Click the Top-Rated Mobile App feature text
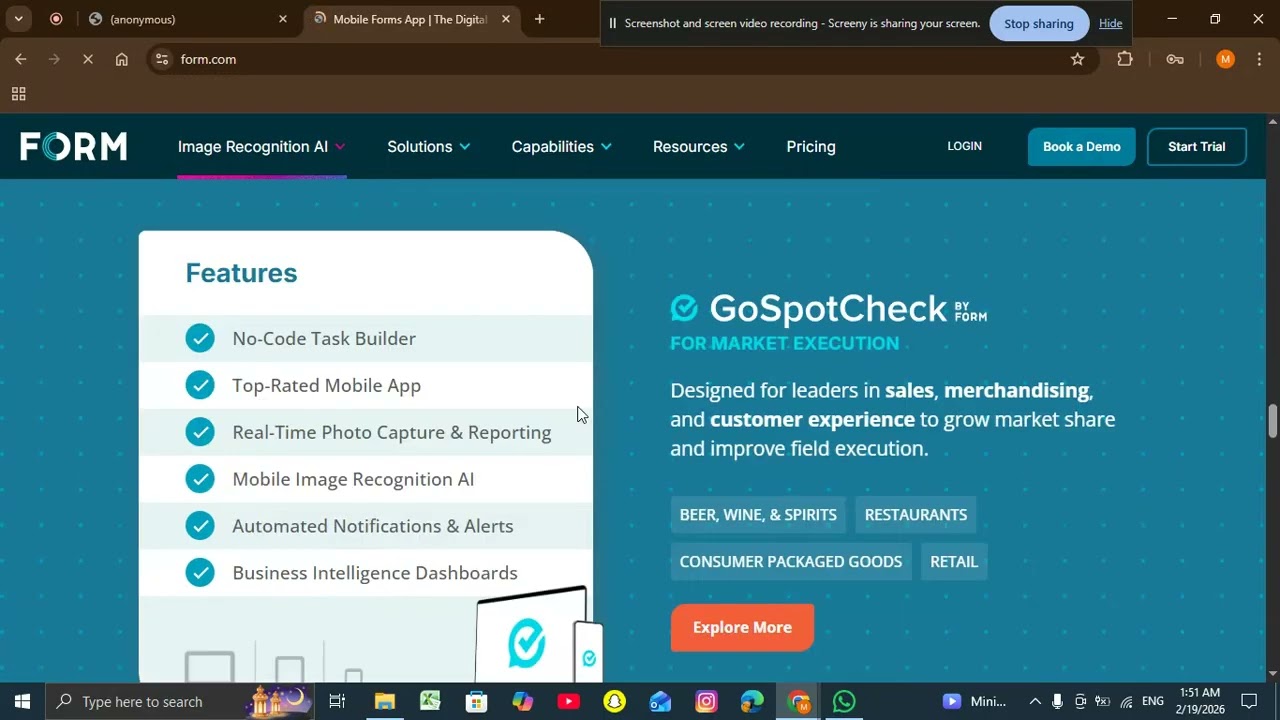 [x=326, y=385]
